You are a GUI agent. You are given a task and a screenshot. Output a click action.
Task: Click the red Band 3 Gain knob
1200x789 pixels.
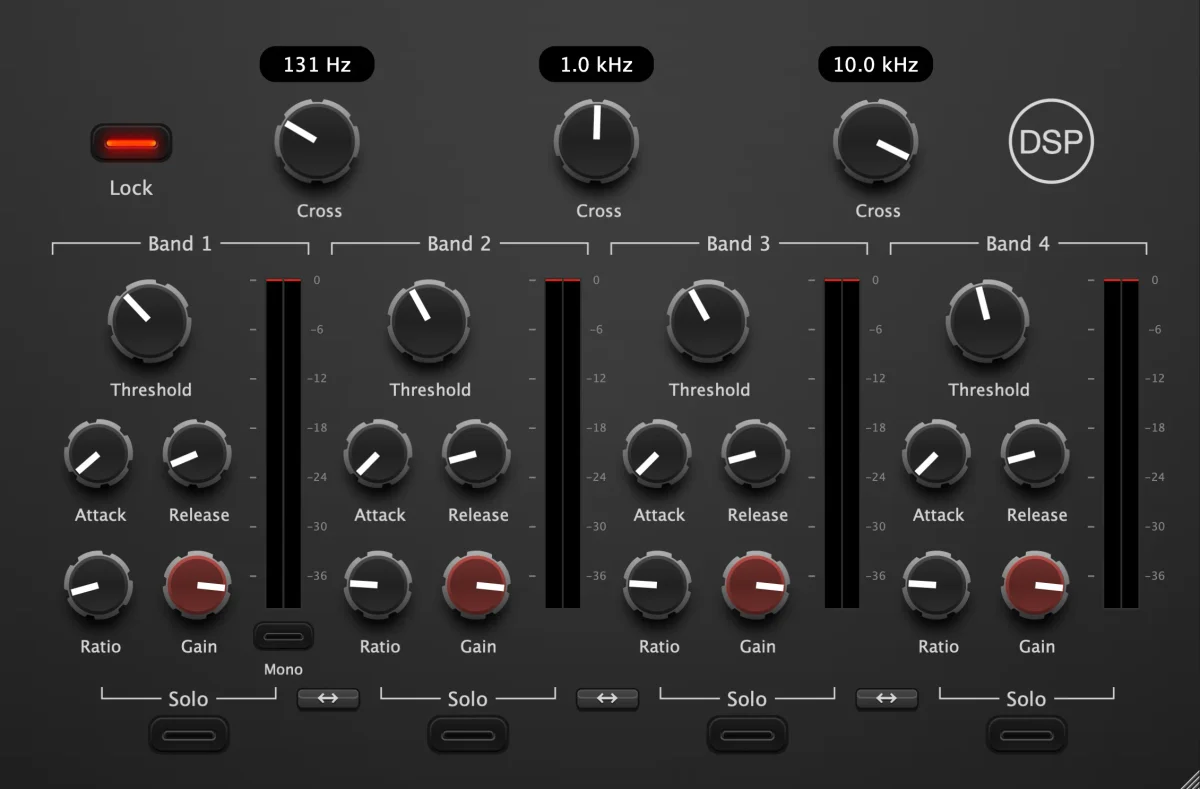tap(756, 585)
